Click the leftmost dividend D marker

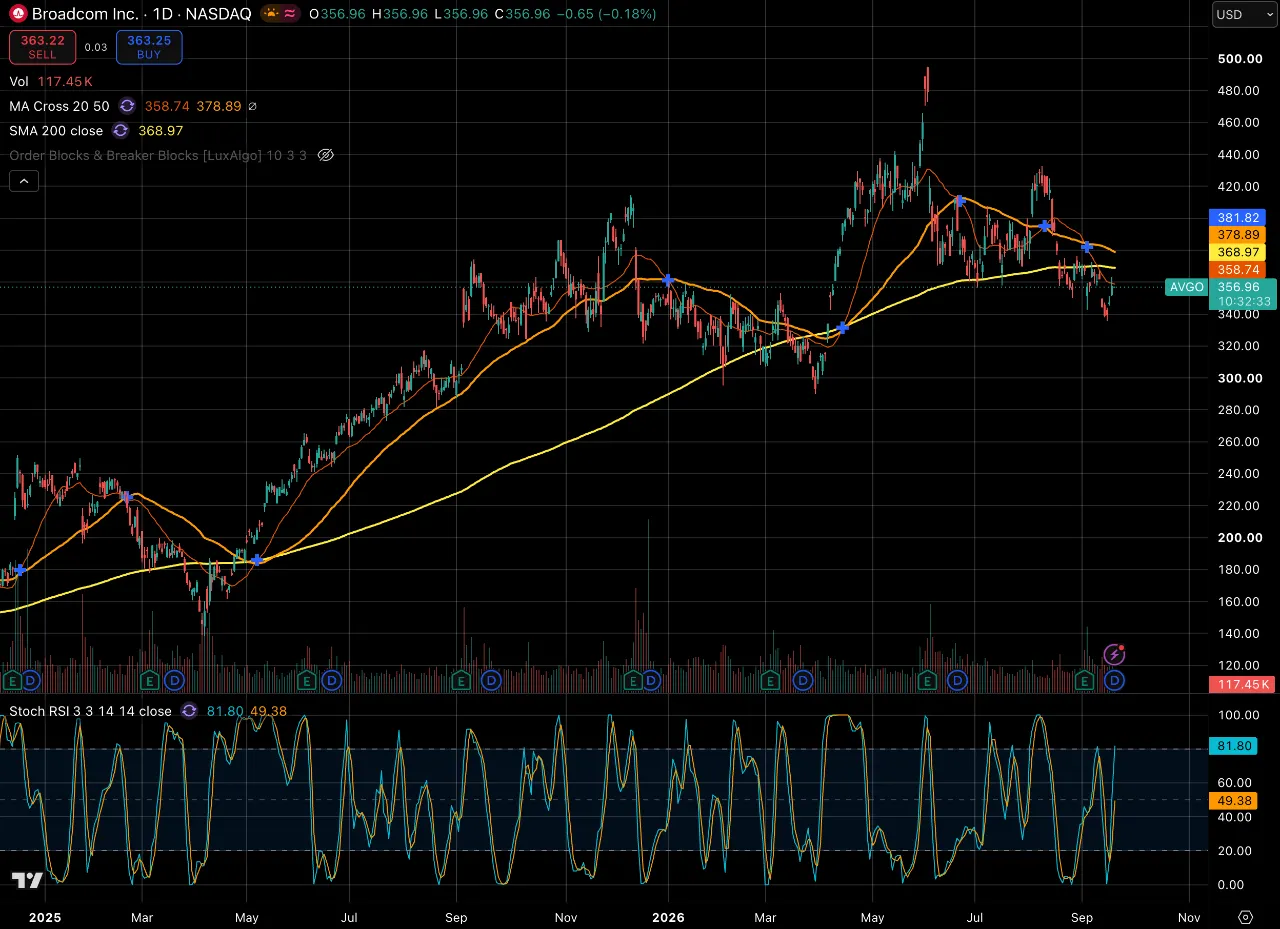(31, 681)
